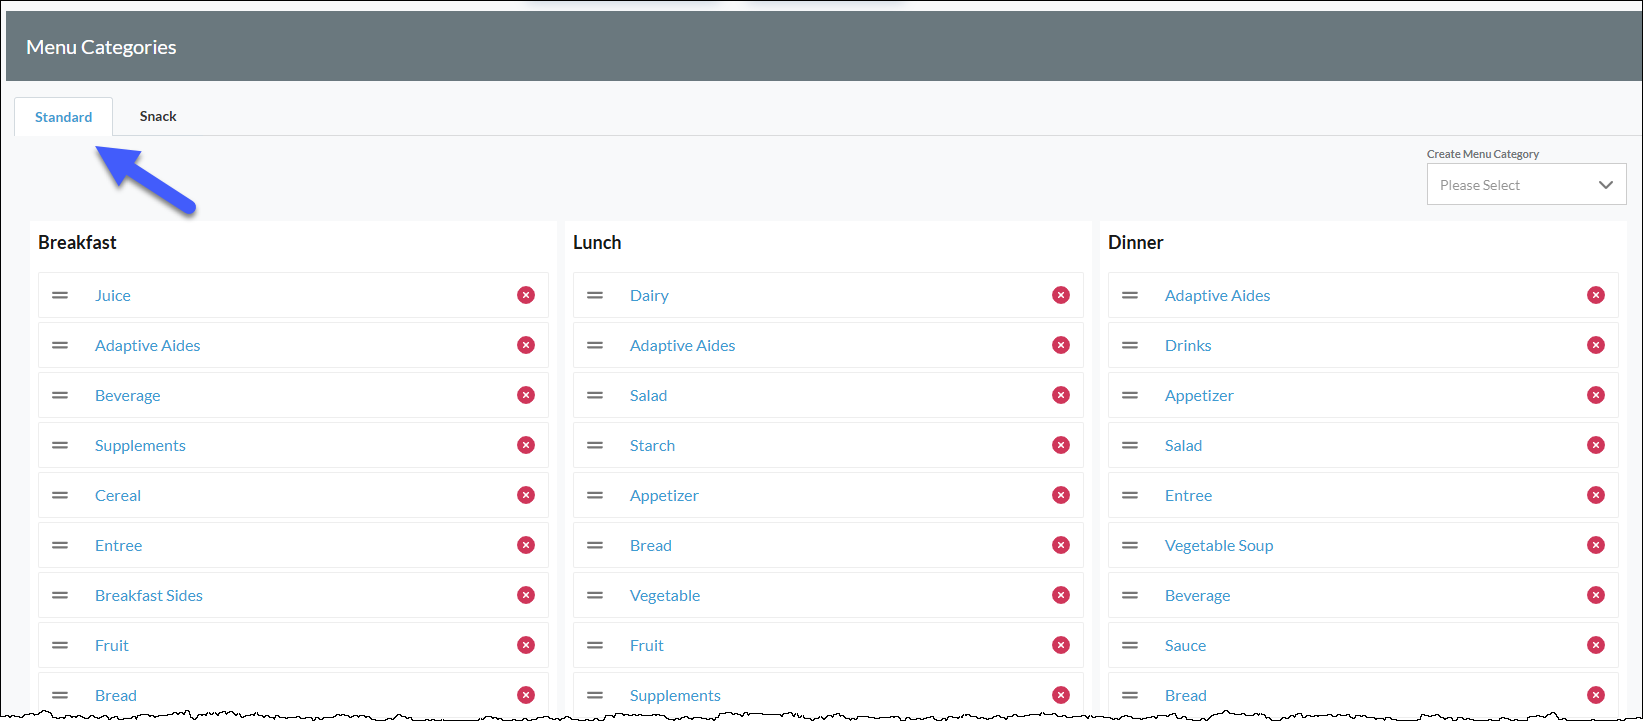Viewport: 1643px width, 721px height.
Task: Open the Starch category link
Action: click(652, 445)
